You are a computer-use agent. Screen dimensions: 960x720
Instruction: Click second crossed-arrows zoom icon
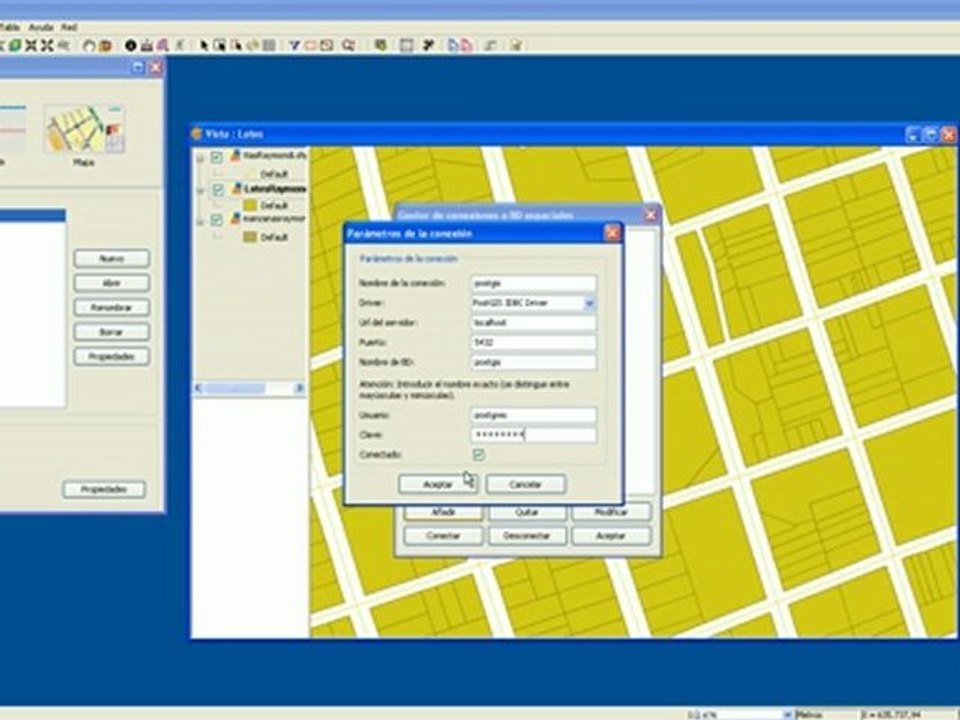[x=47, y=45]
